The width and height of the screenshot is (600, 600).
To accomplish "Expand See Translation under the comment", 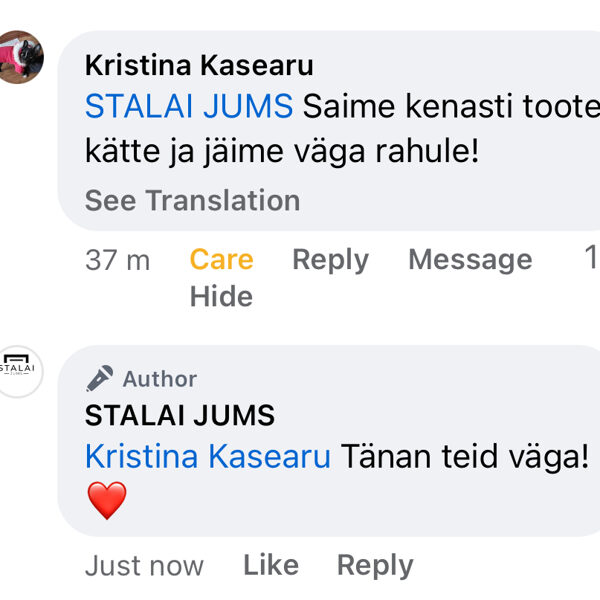I will [x=192, y=200].
